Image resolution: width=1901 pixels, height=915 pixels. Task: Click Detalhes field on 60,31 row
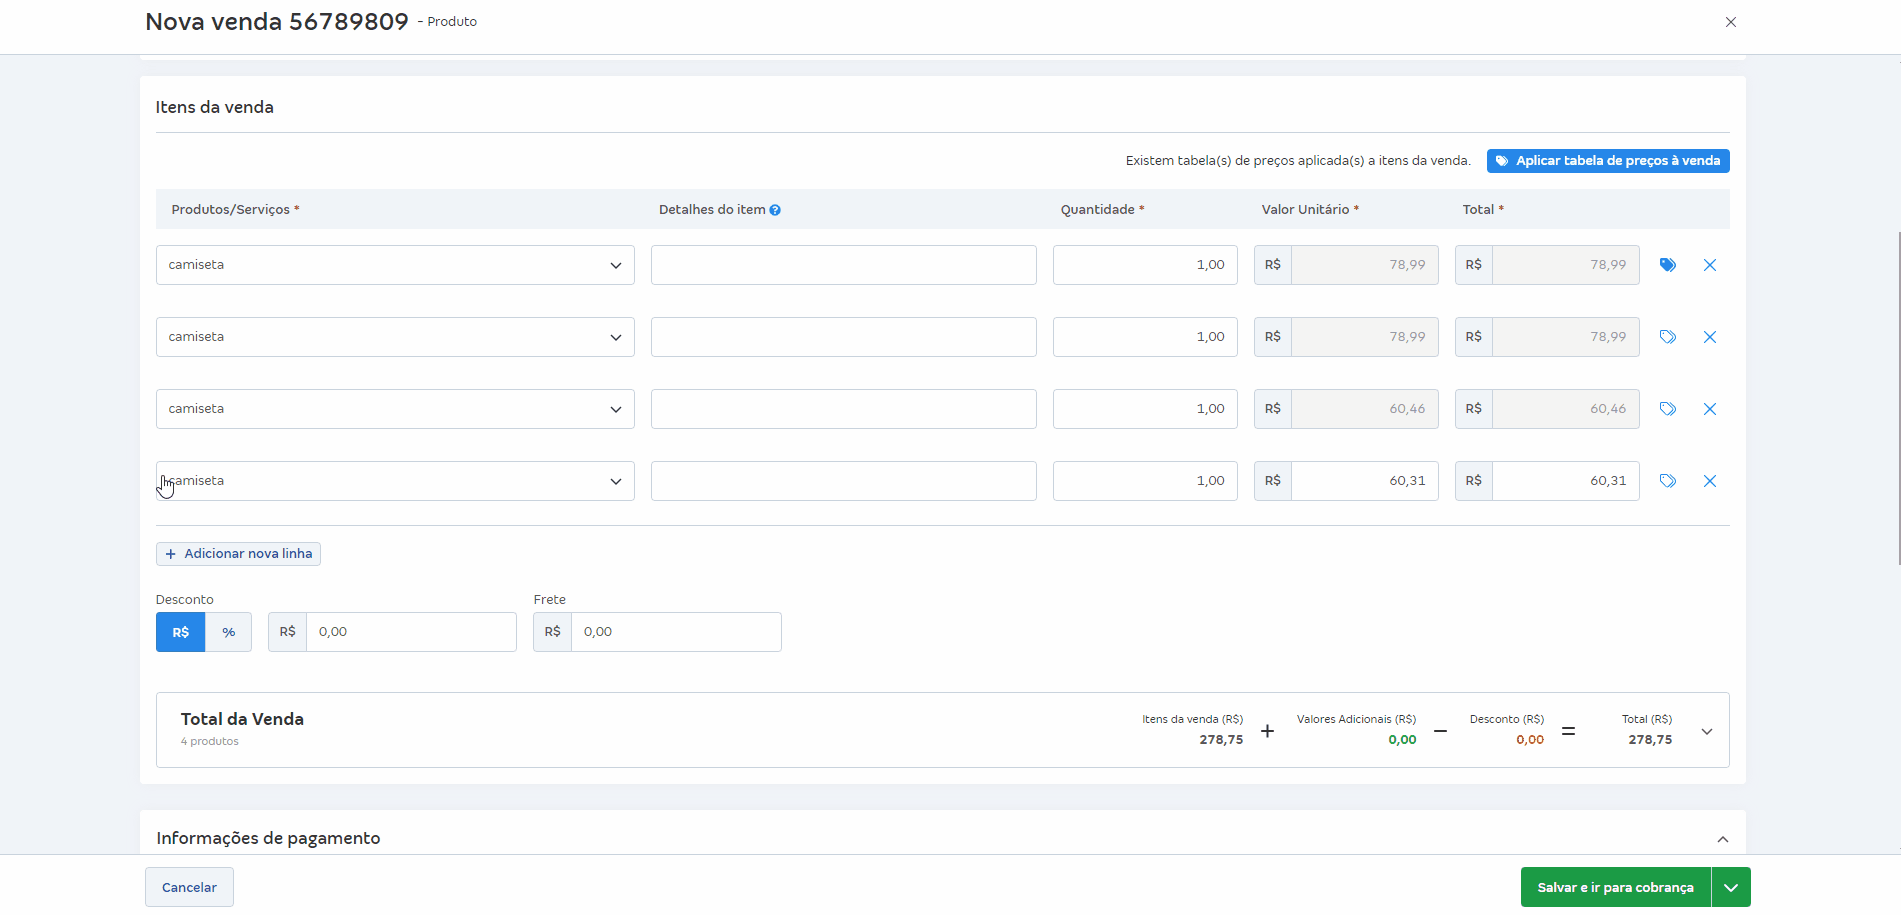[843, 481]
